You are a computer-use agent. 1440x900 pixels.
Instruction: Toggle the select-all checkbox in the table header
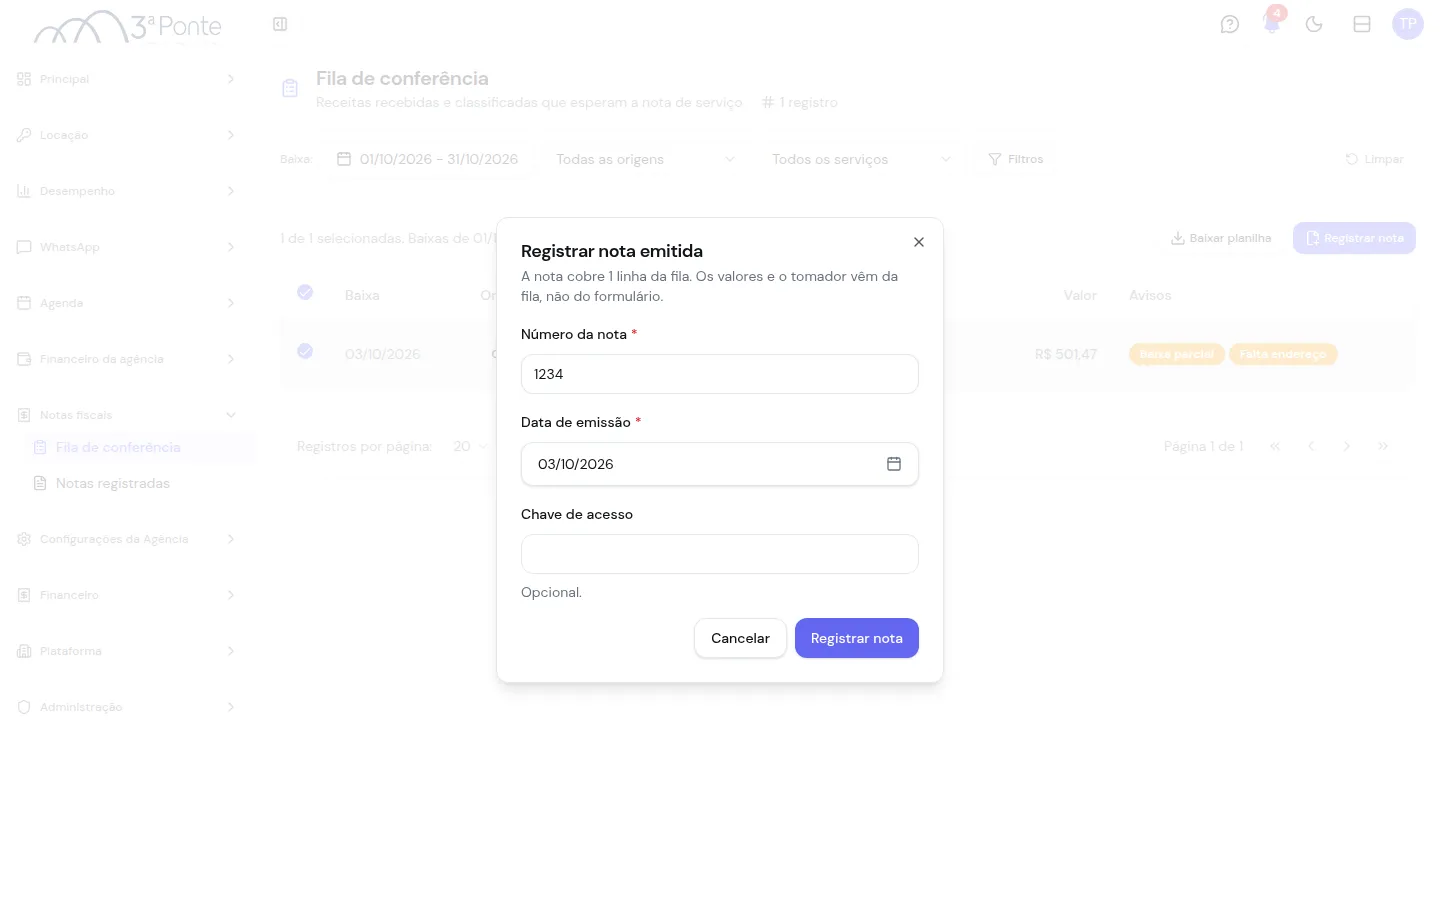coord(305,292)
